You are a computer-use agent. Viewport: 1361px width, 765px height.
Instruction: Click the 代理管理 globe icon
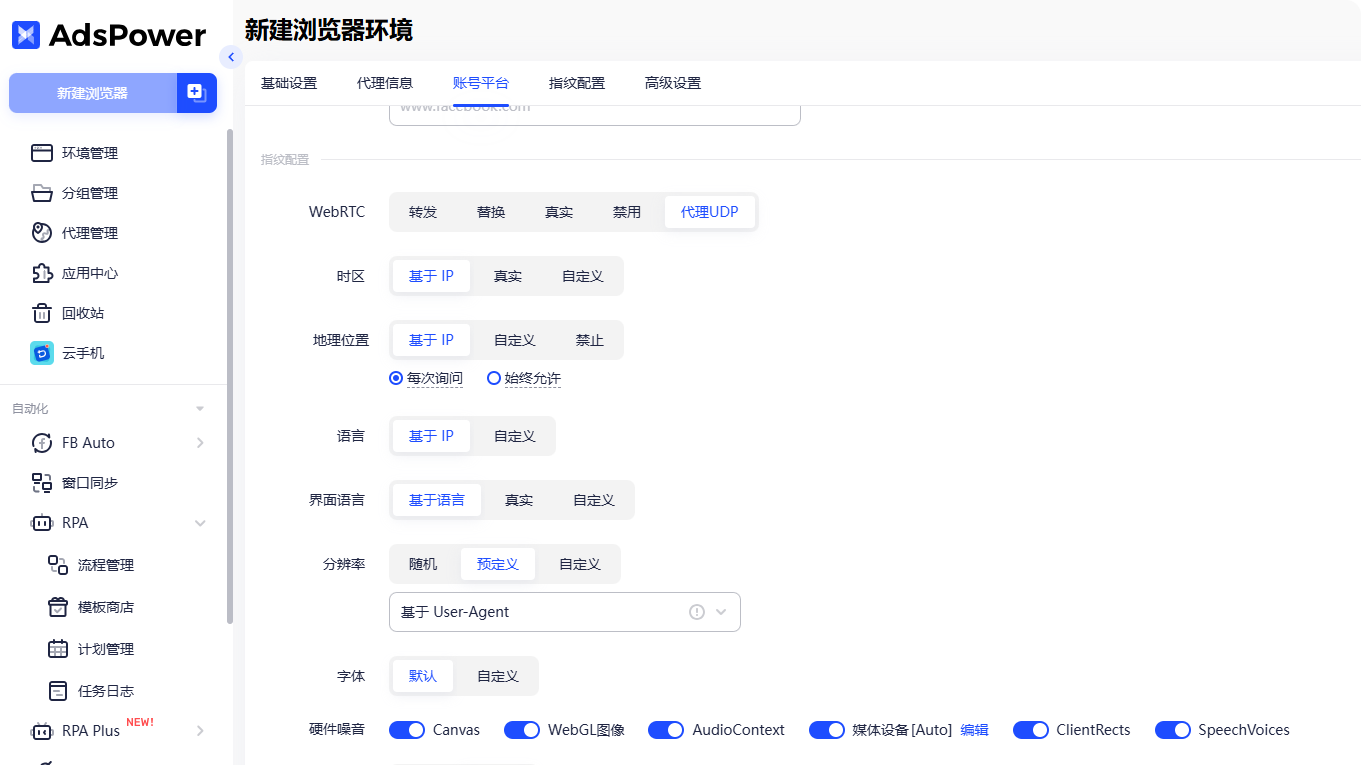[x=41, y=233]
